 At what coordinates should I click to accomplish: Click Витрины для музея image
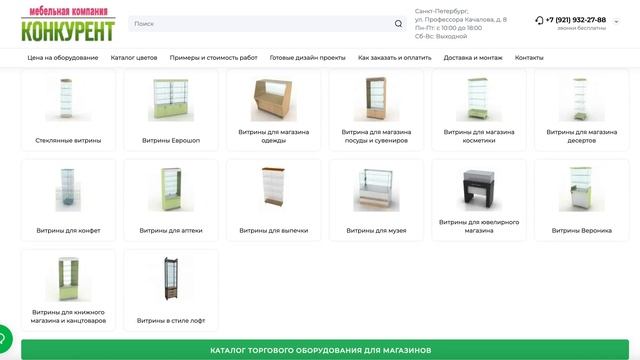pyautogui.click(x=376, y=189)
